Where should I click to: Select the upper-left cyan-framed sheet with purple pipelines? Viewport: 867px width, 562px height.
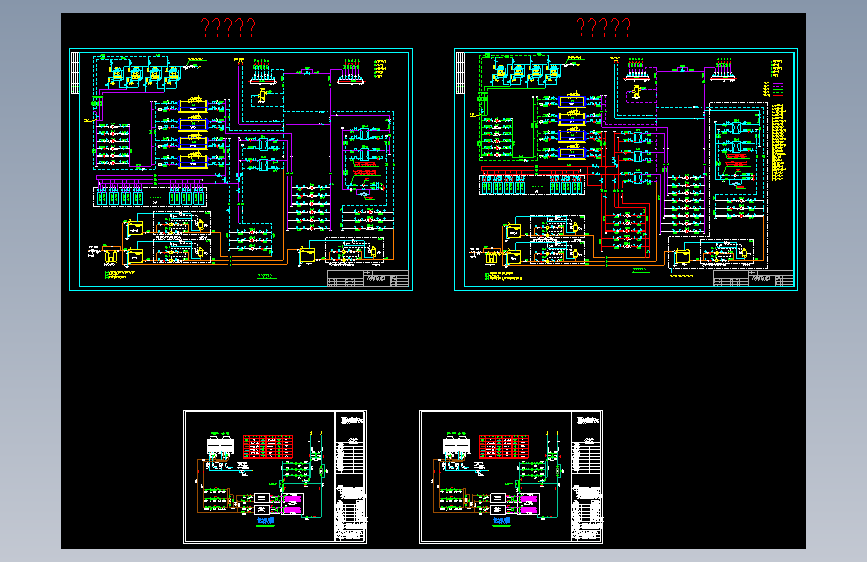(241, 169)
